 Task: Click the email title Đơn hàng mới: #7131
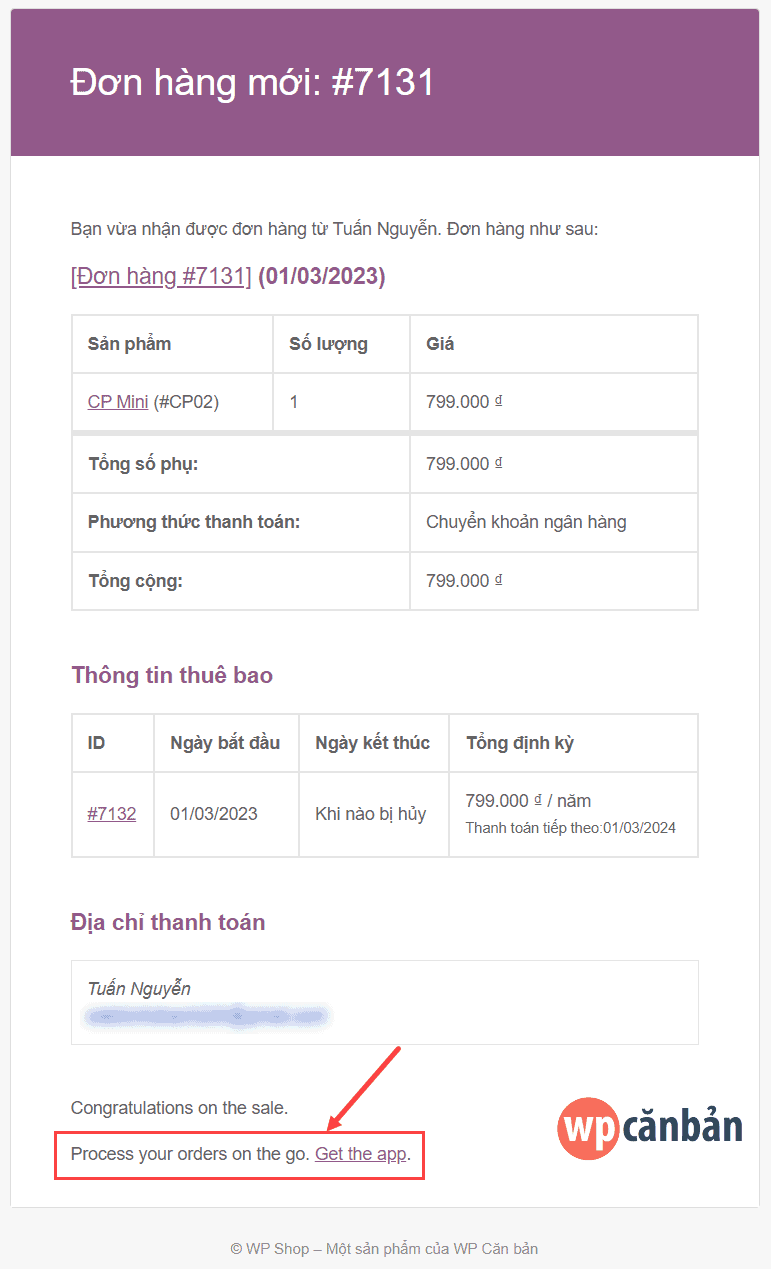pyautogui.click(x=253, y=82)
